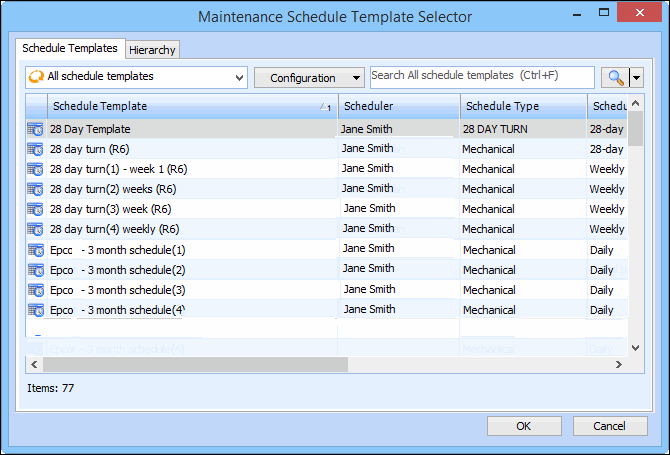Click the Search All schedule templates field

click(x=482, y=77)
